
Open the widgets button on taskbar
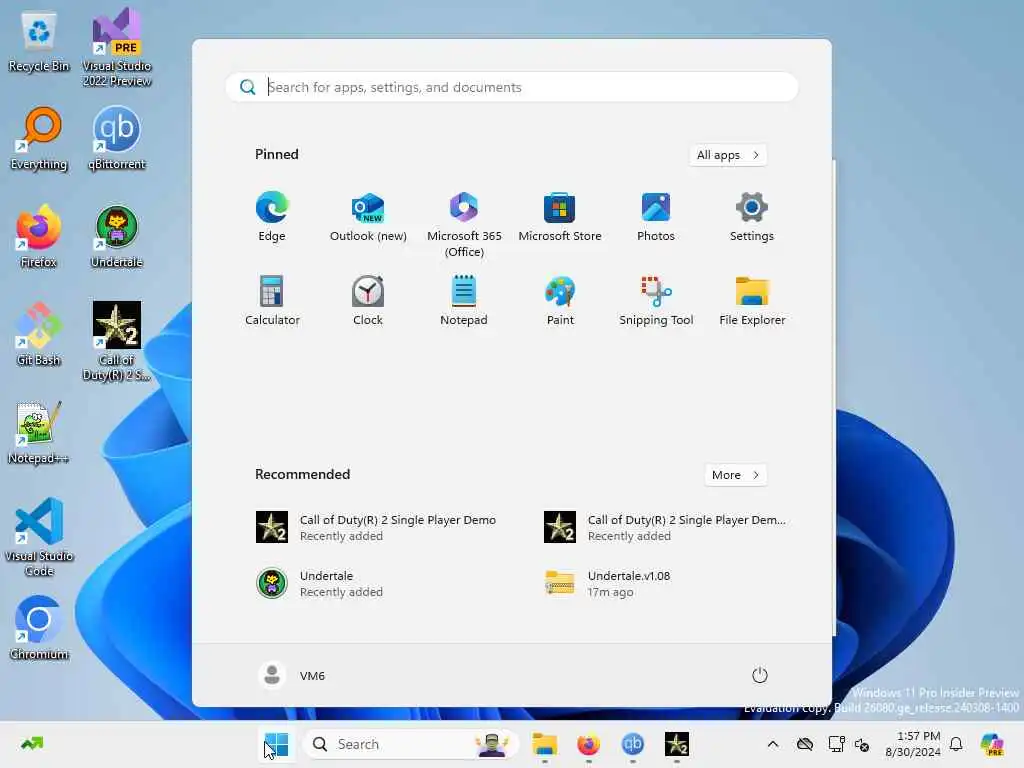click(x=32, y=743)
